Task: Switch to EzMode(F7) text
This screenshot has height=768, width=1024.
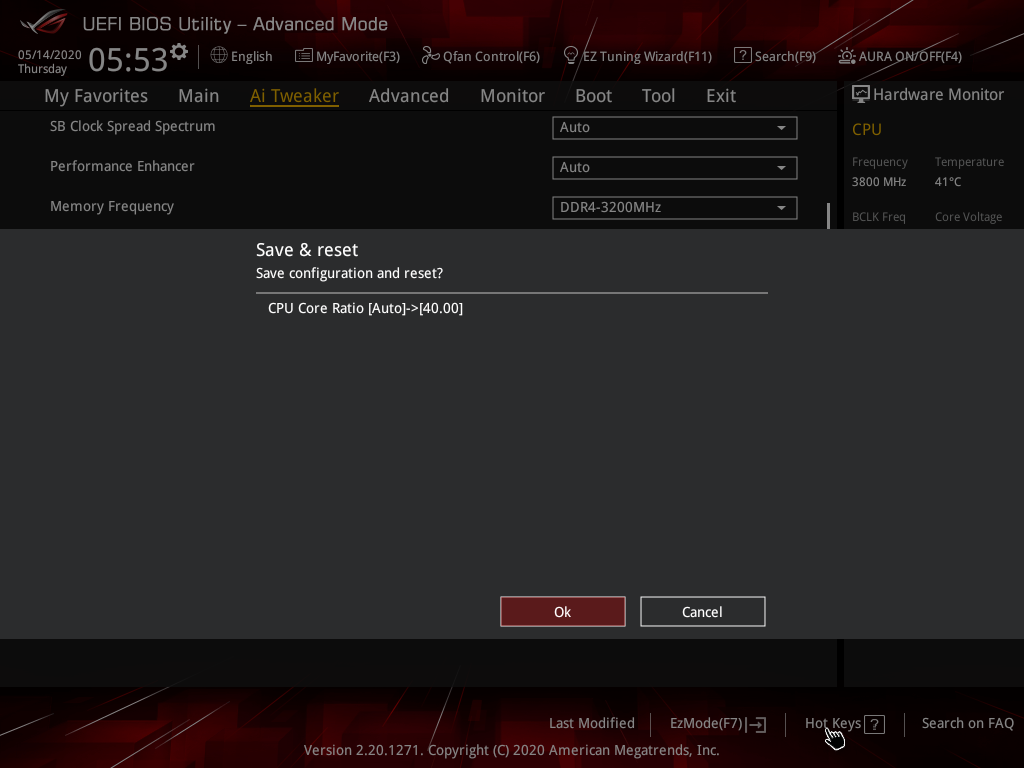Action: [706, 724]
